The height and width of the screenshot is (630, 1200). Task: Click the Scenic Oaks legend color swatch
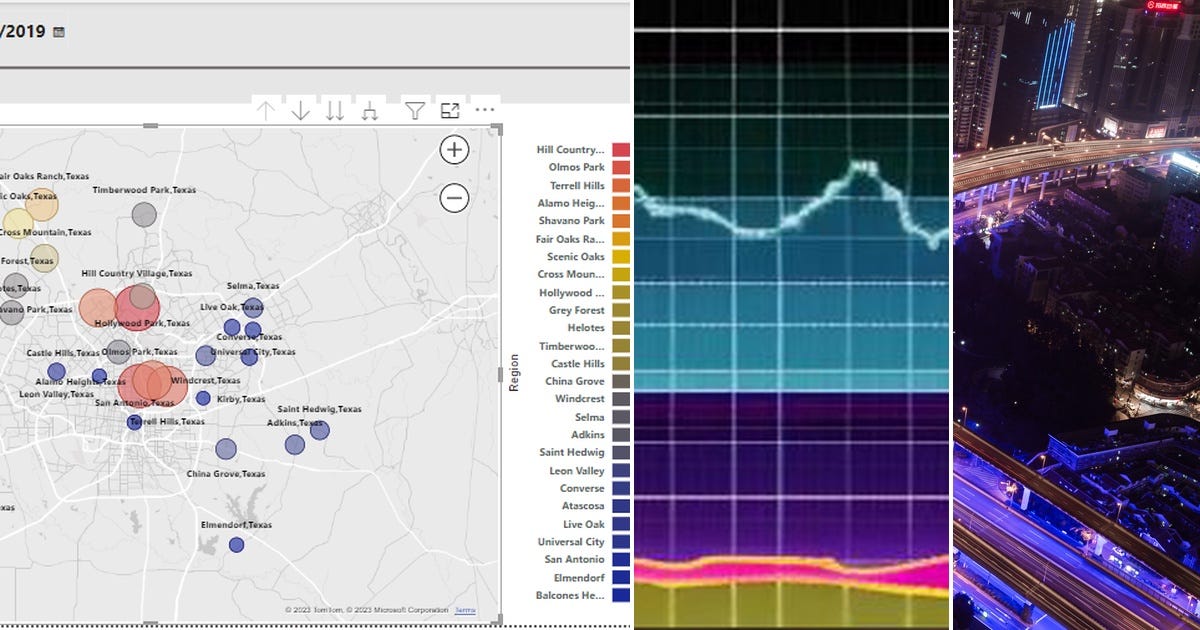pyautogui.click(x=621, y=257)
